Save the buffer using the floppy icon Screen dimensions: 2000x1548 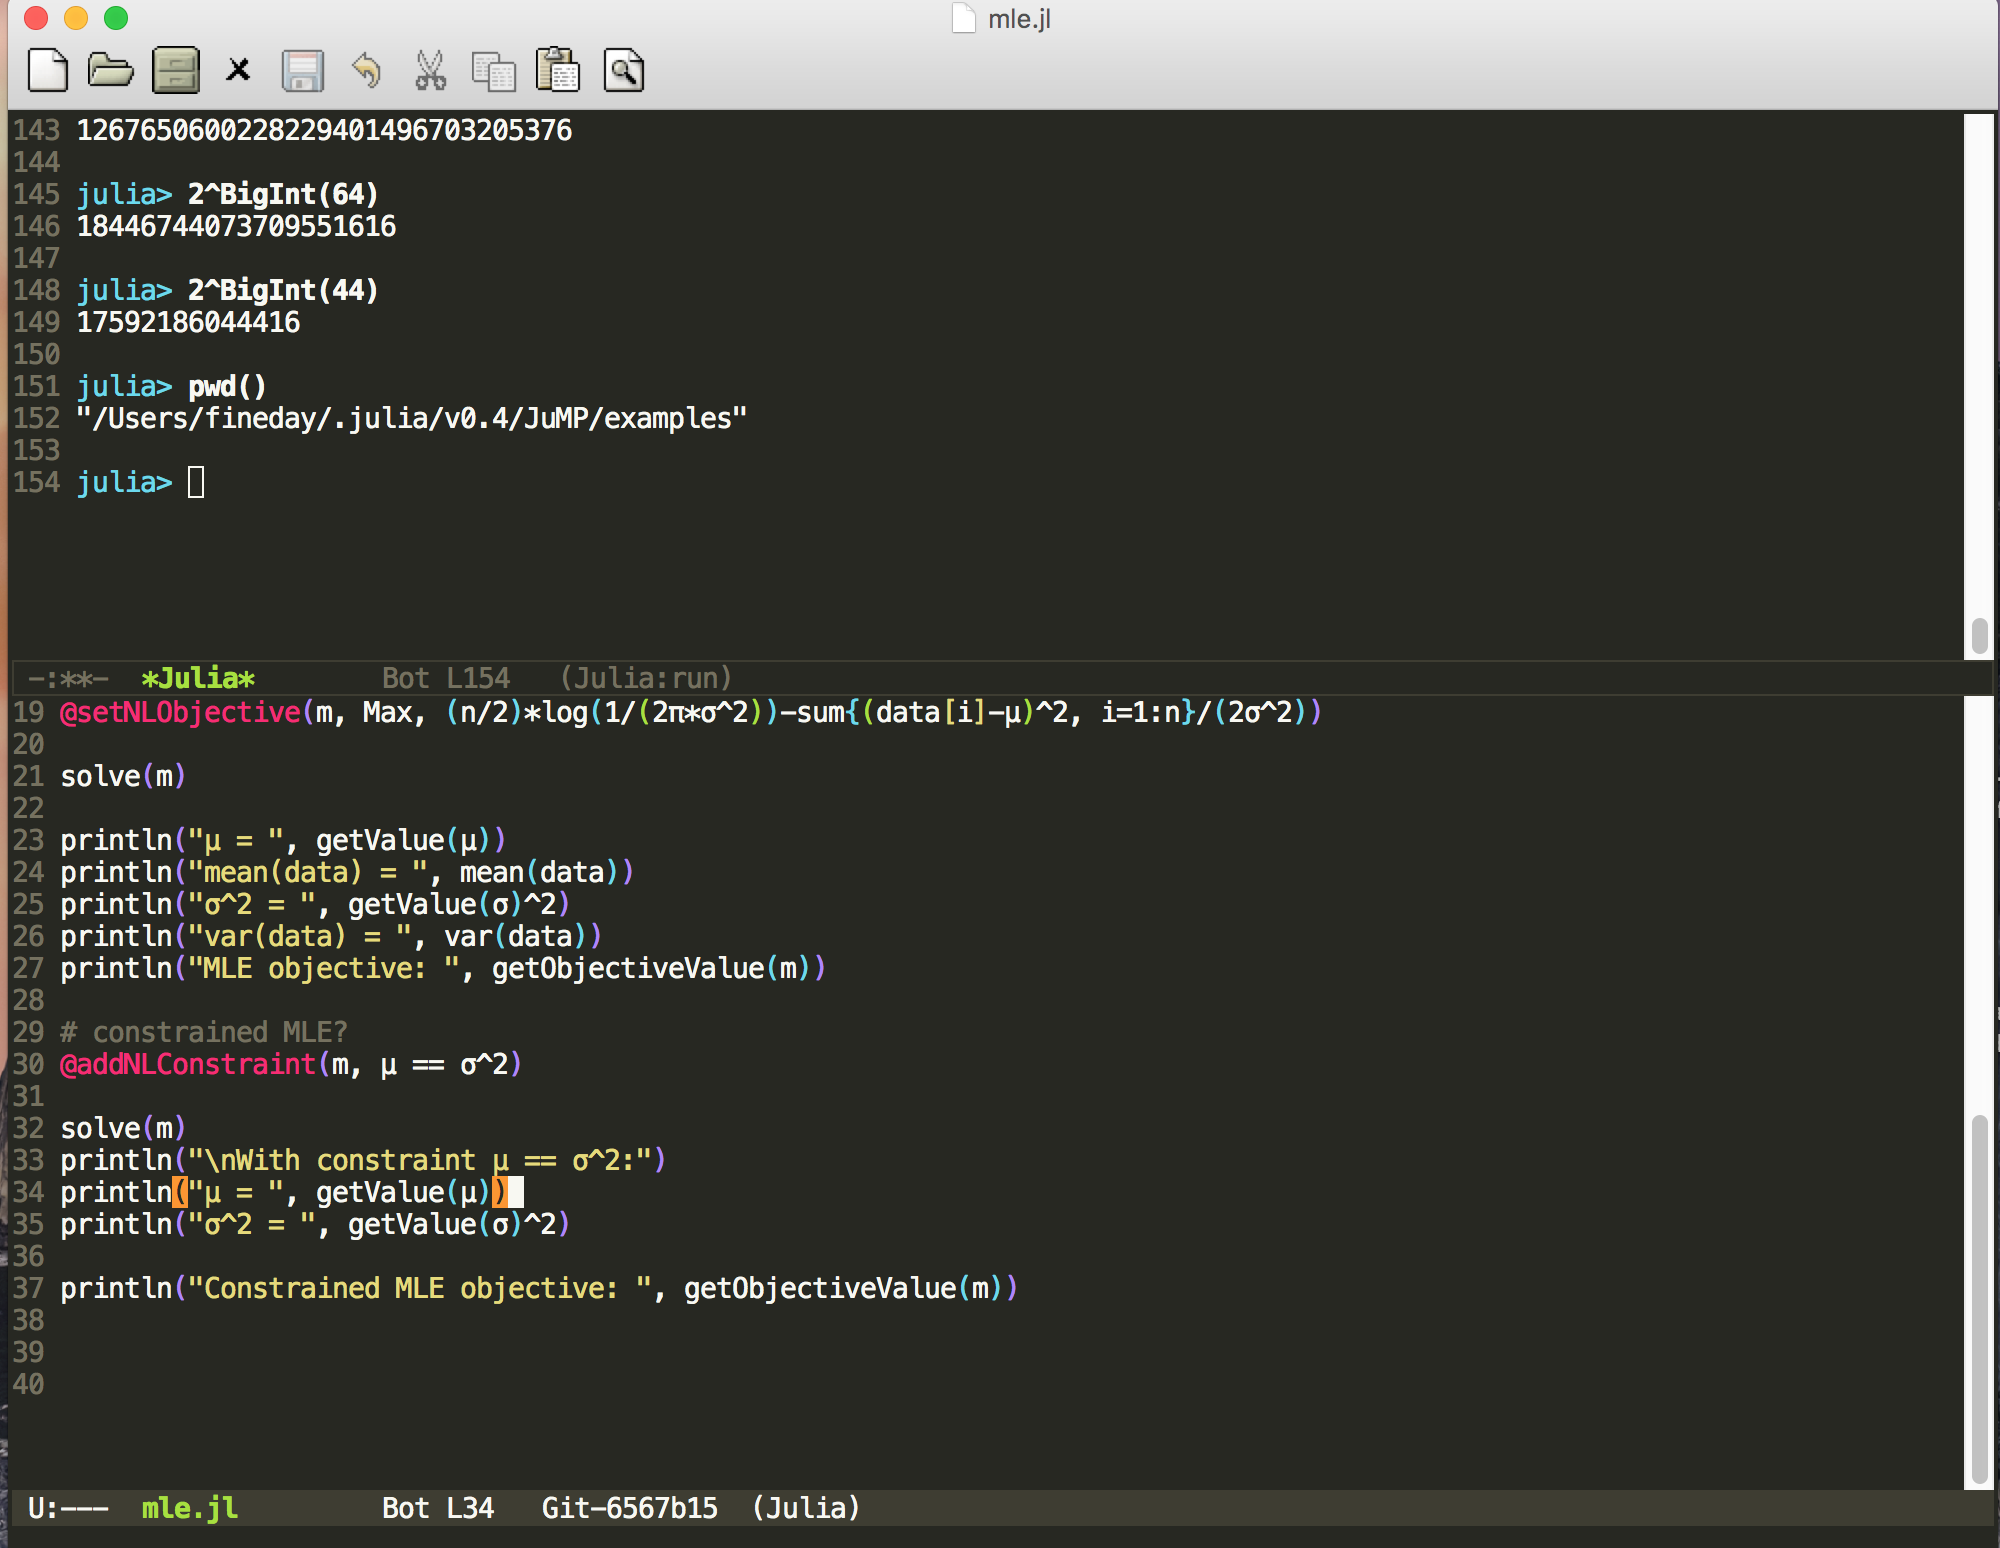click(302, 71)
